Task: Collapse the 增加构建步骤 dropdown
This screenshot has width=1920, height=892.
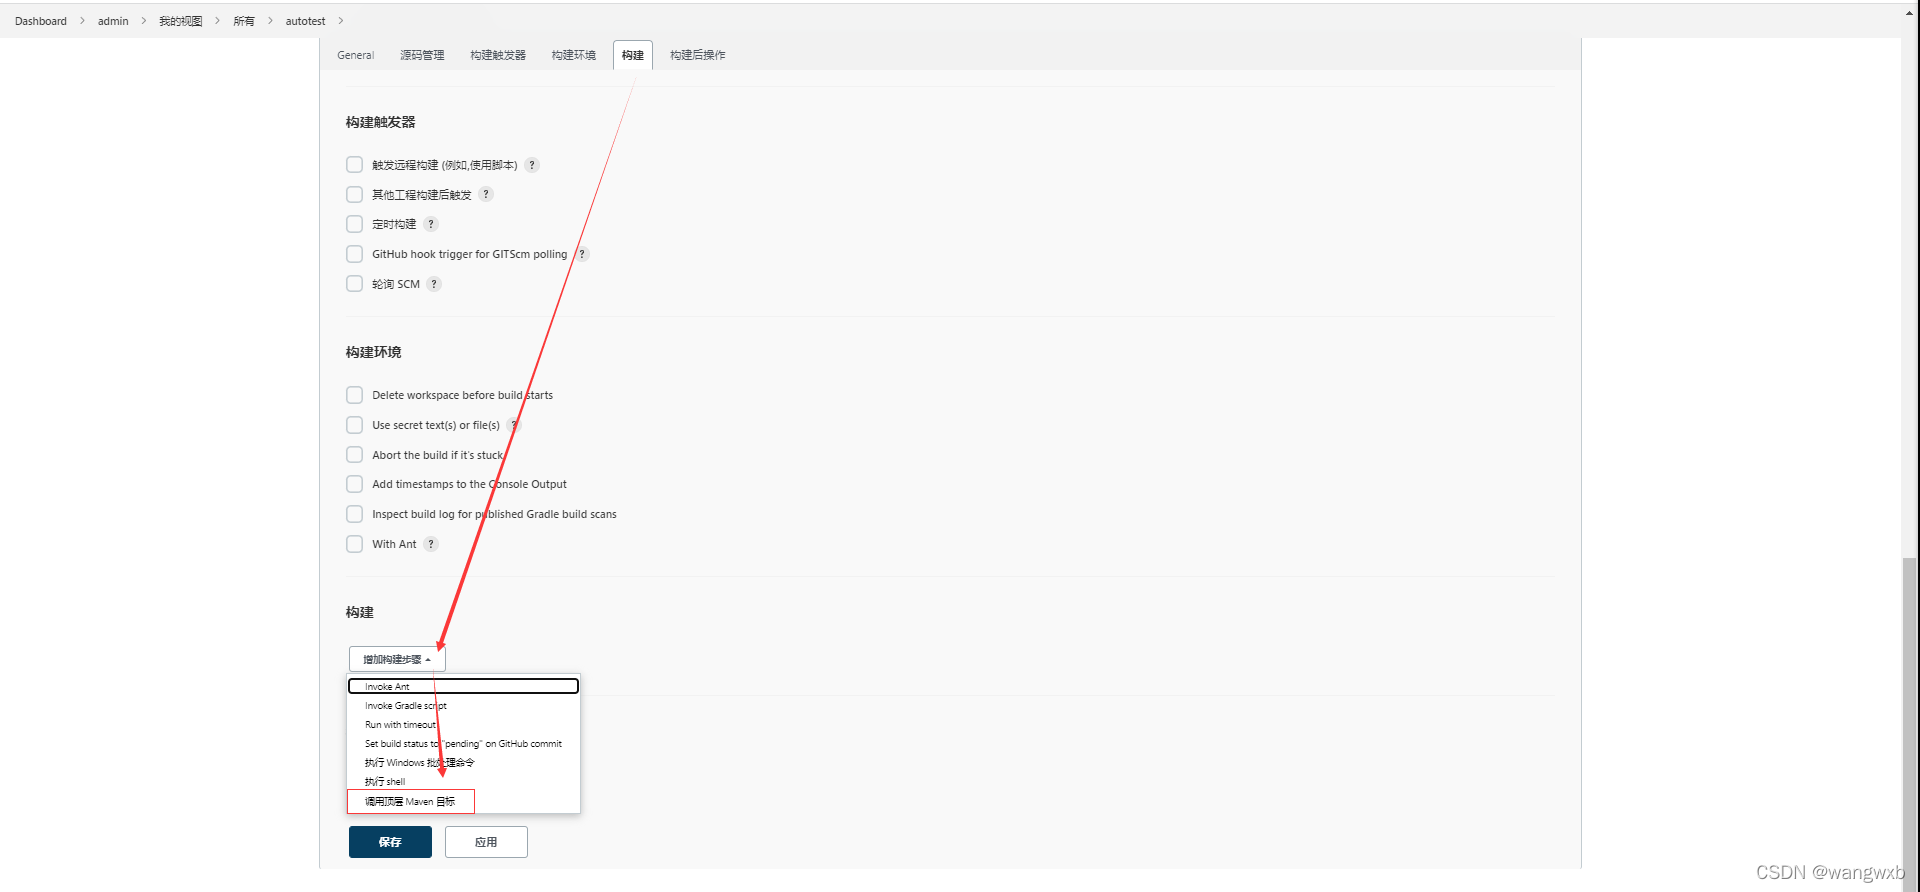Action: [397, 659]
